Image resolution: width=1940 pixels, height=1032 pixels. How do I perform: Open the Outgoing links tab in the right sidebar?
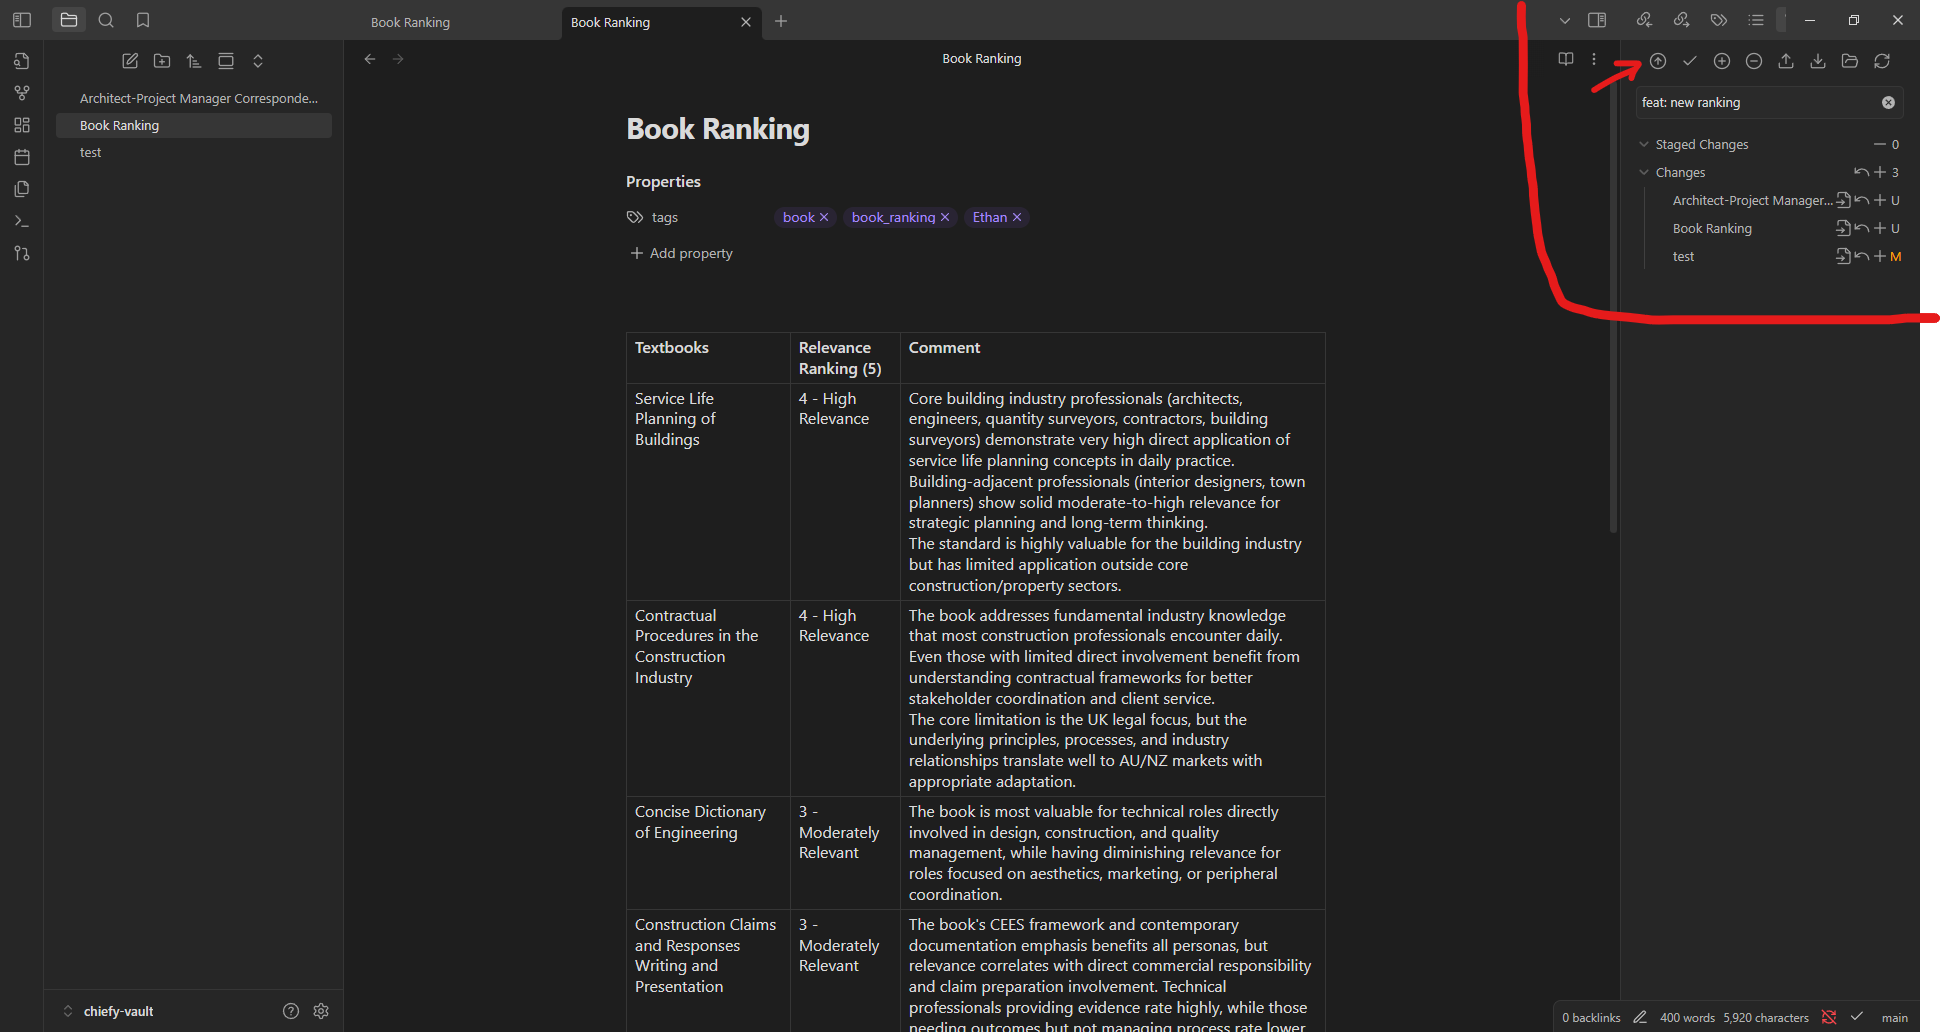(x=1682, y=20)
